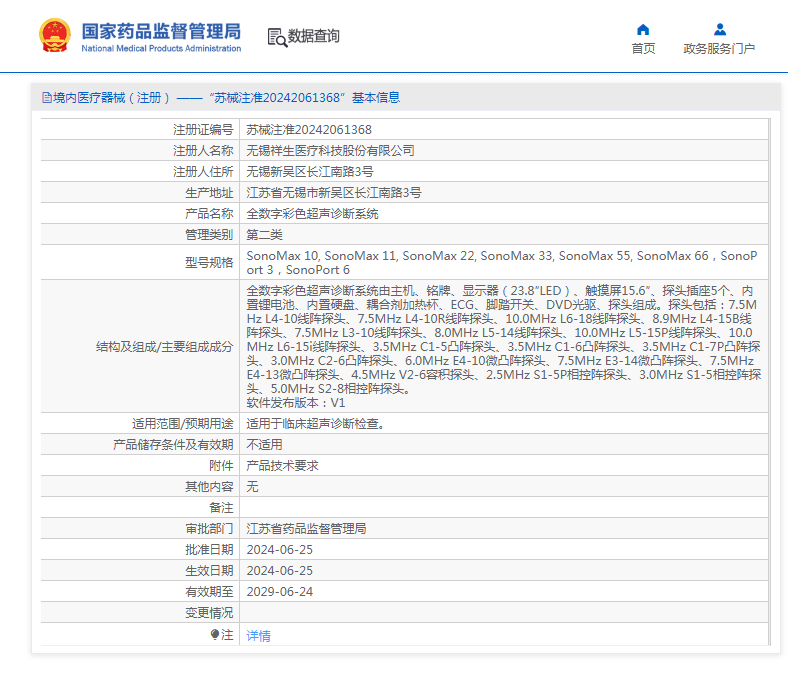Click the document icon in the panel header

coord(46,98)
